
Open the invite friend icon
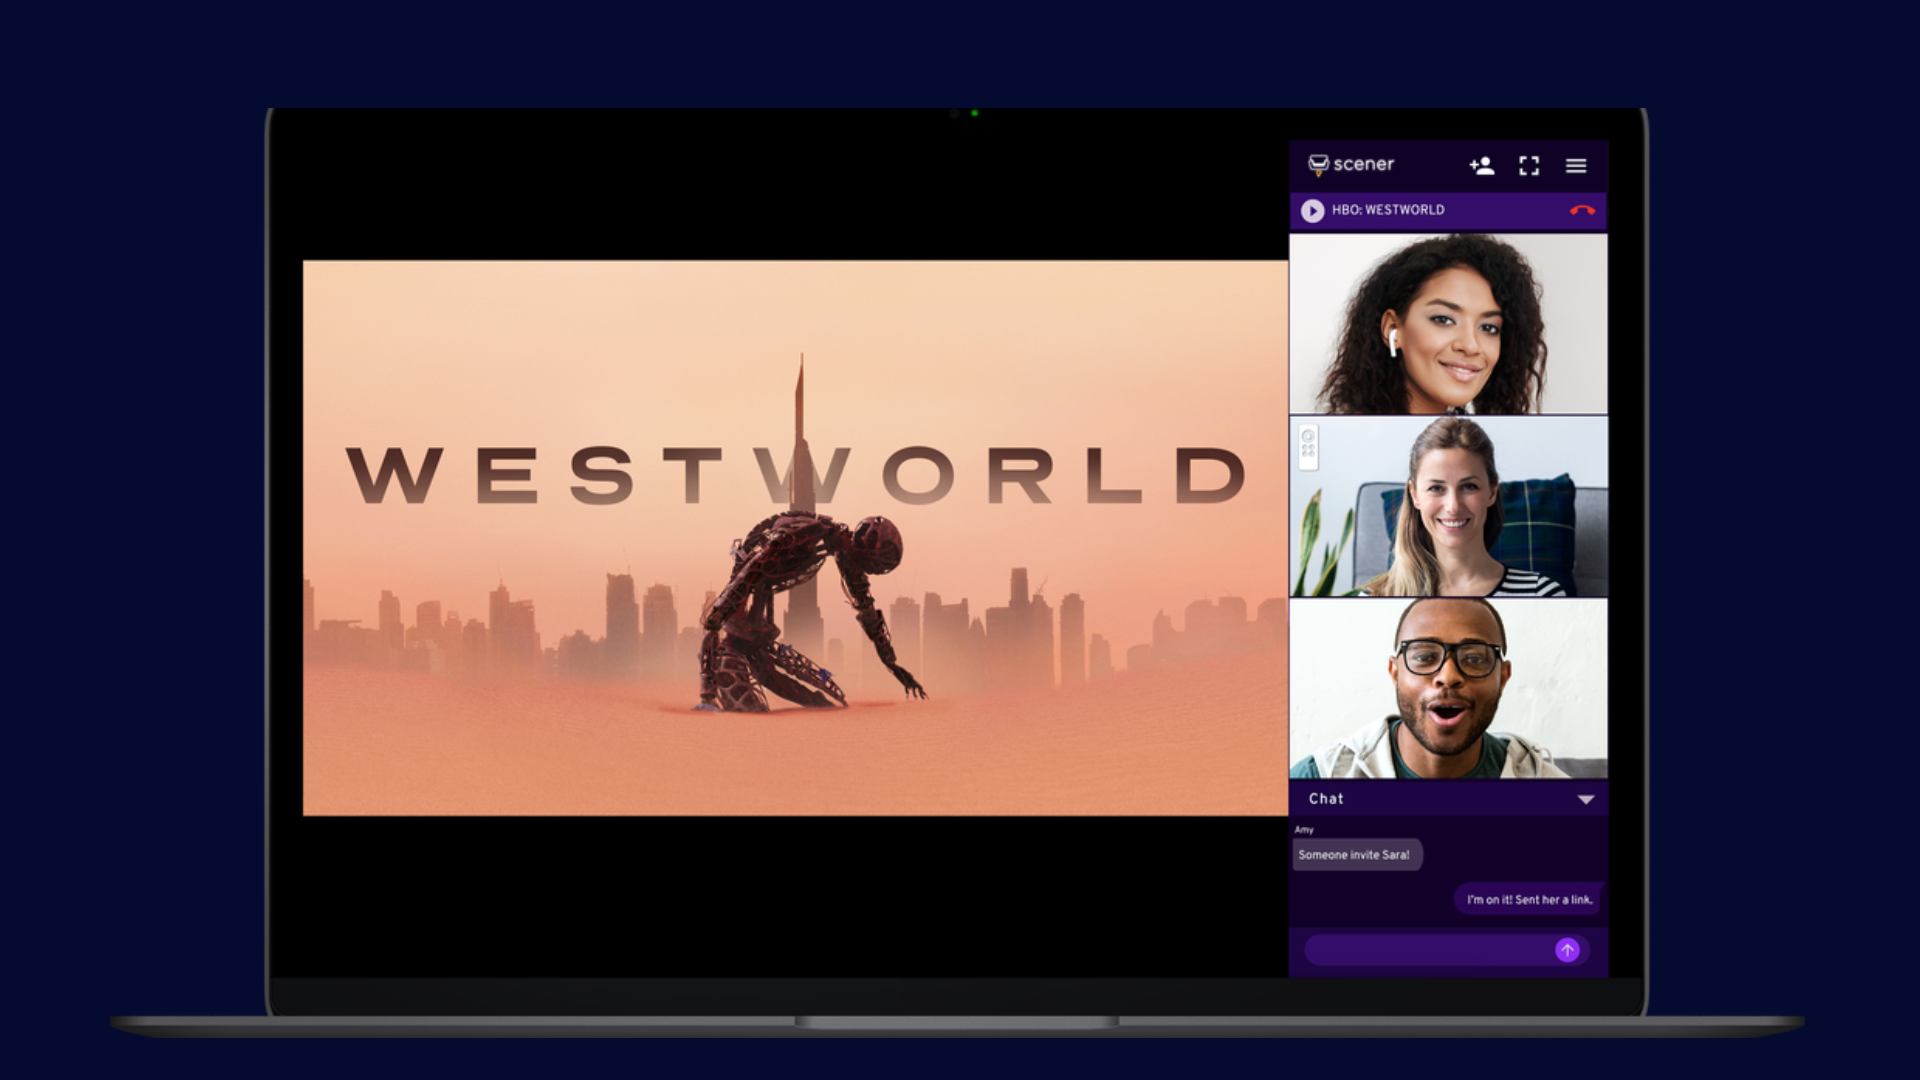(1482, 166)
